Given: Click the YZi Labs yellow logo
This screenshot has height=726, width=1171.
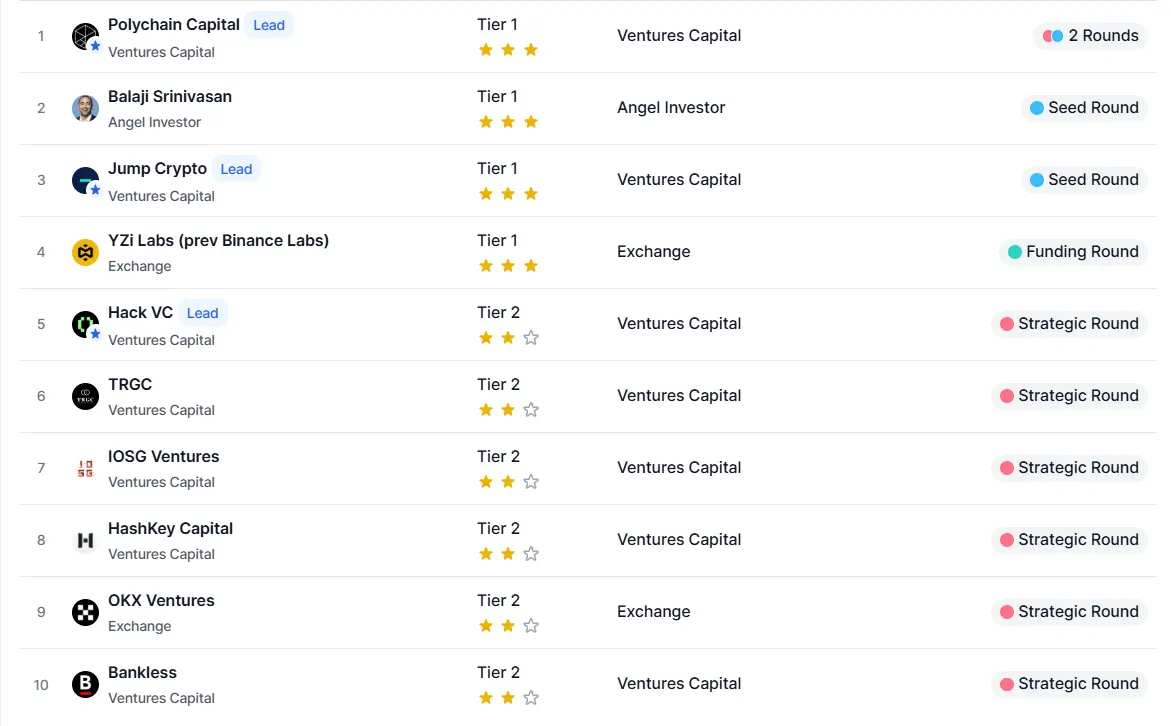Looking at the screenshot, I should coord(86,252).
